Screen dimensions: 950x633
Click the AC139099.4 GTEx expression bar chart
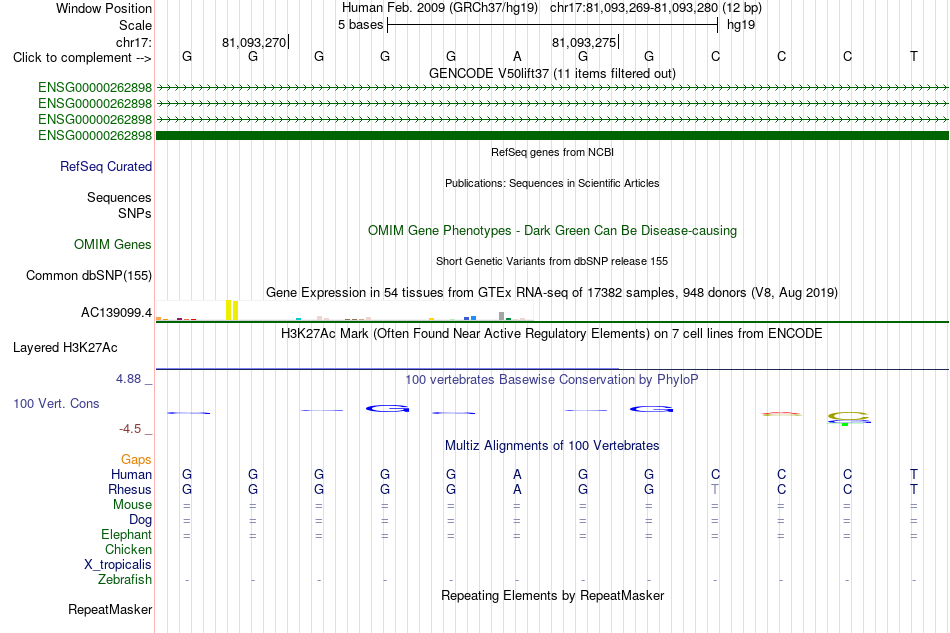coord(344,310)
